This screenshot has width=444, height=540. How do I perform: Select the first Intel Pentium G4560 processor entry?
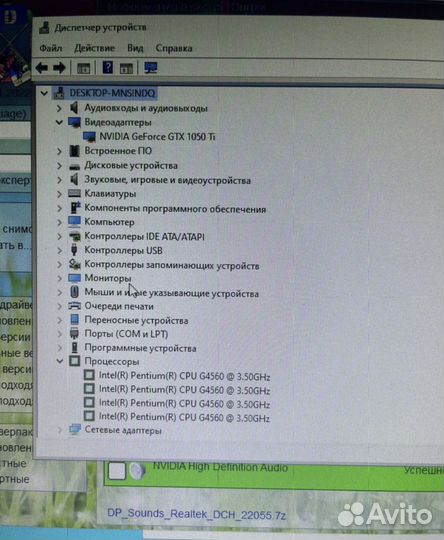coord(184,376)
